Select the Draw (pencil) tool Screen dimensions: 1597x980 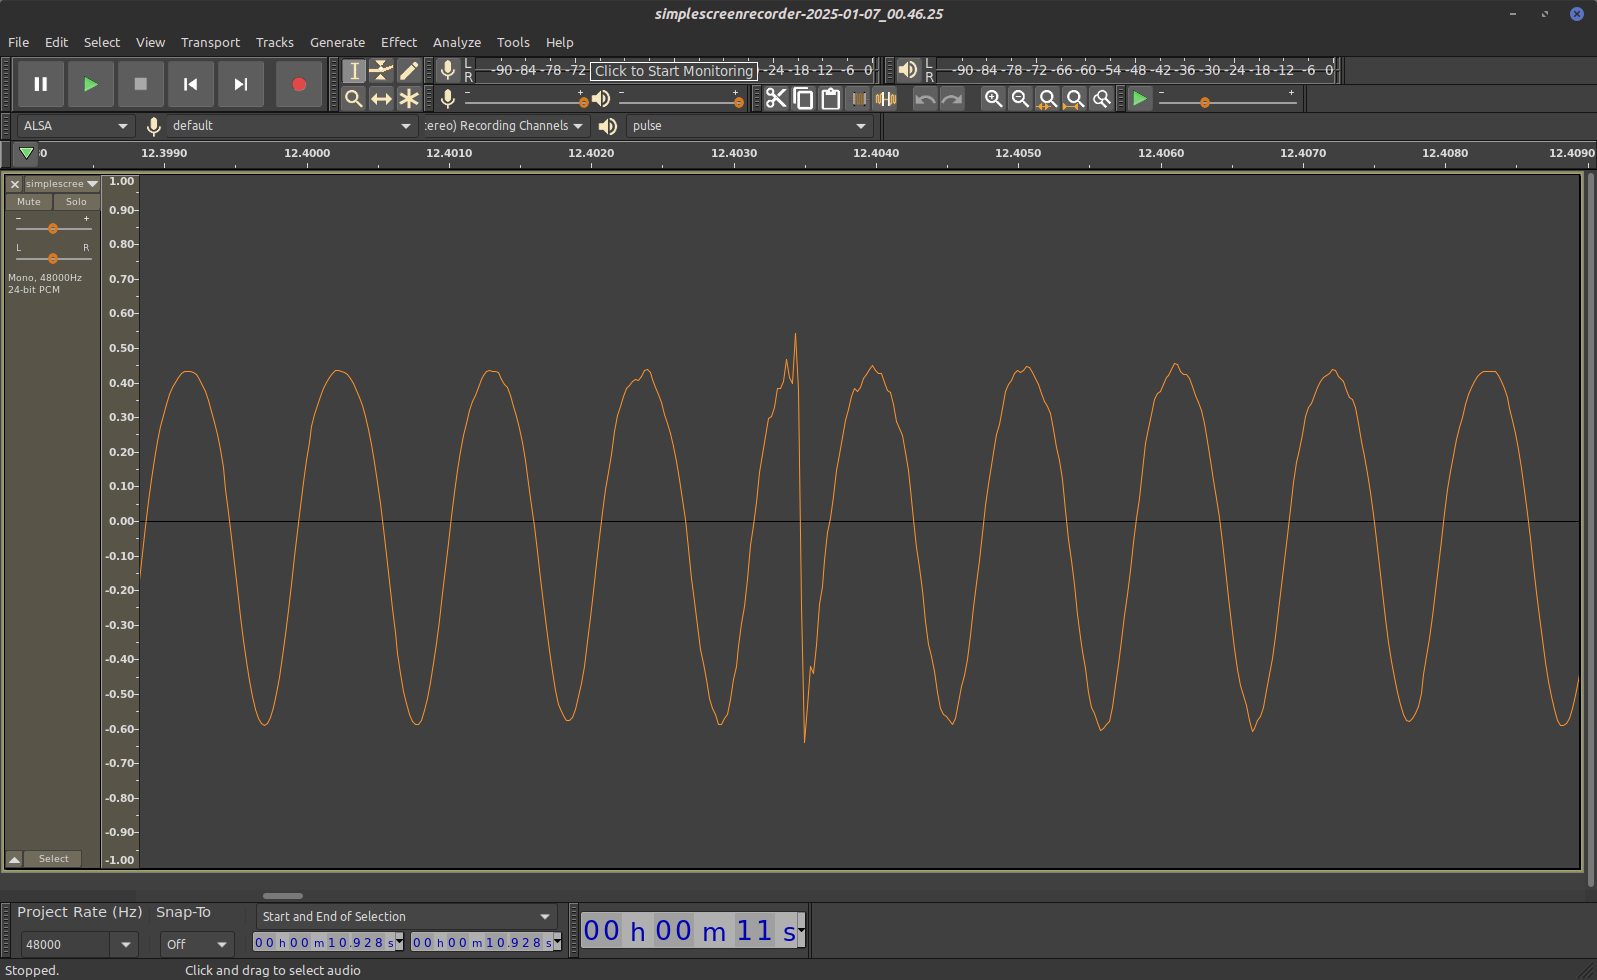(x=409, y=70)
